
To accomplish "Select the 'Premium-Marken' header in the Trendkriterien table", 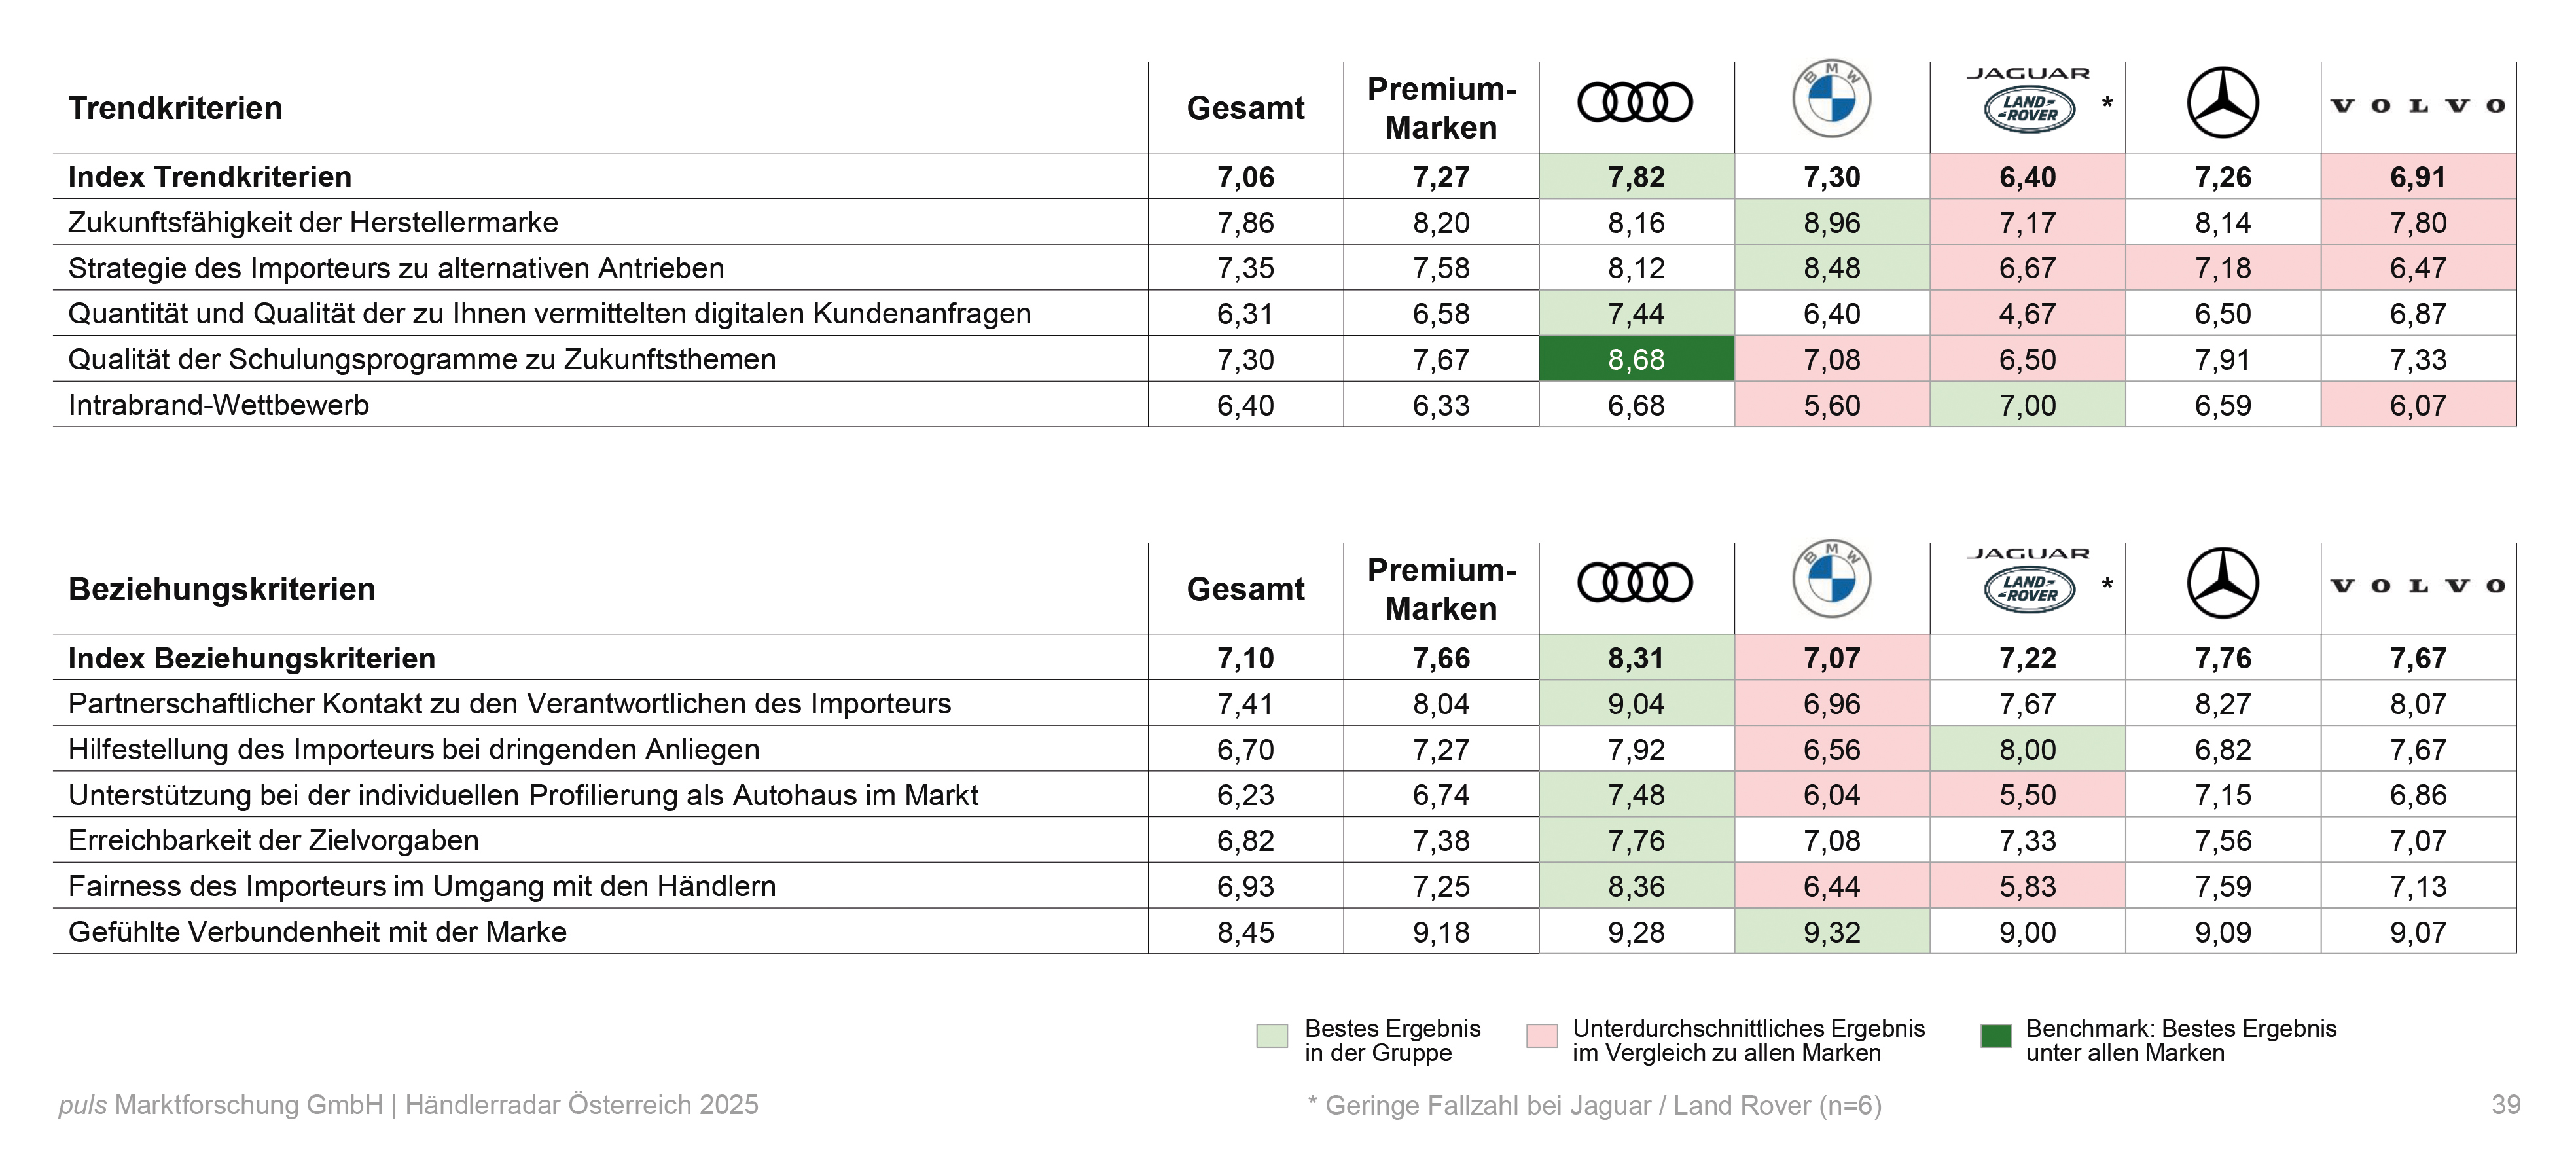I will pyautogui.click(x=1441, y=108).
